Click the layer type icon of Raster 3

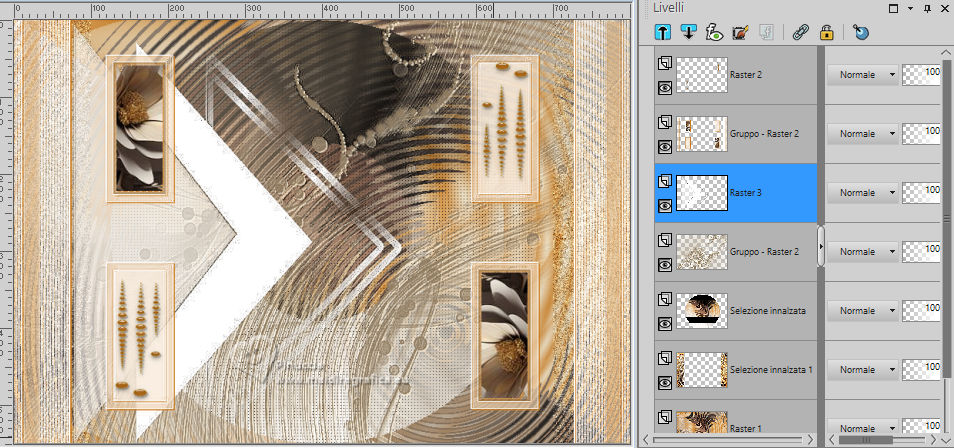[x=665, y=181]
